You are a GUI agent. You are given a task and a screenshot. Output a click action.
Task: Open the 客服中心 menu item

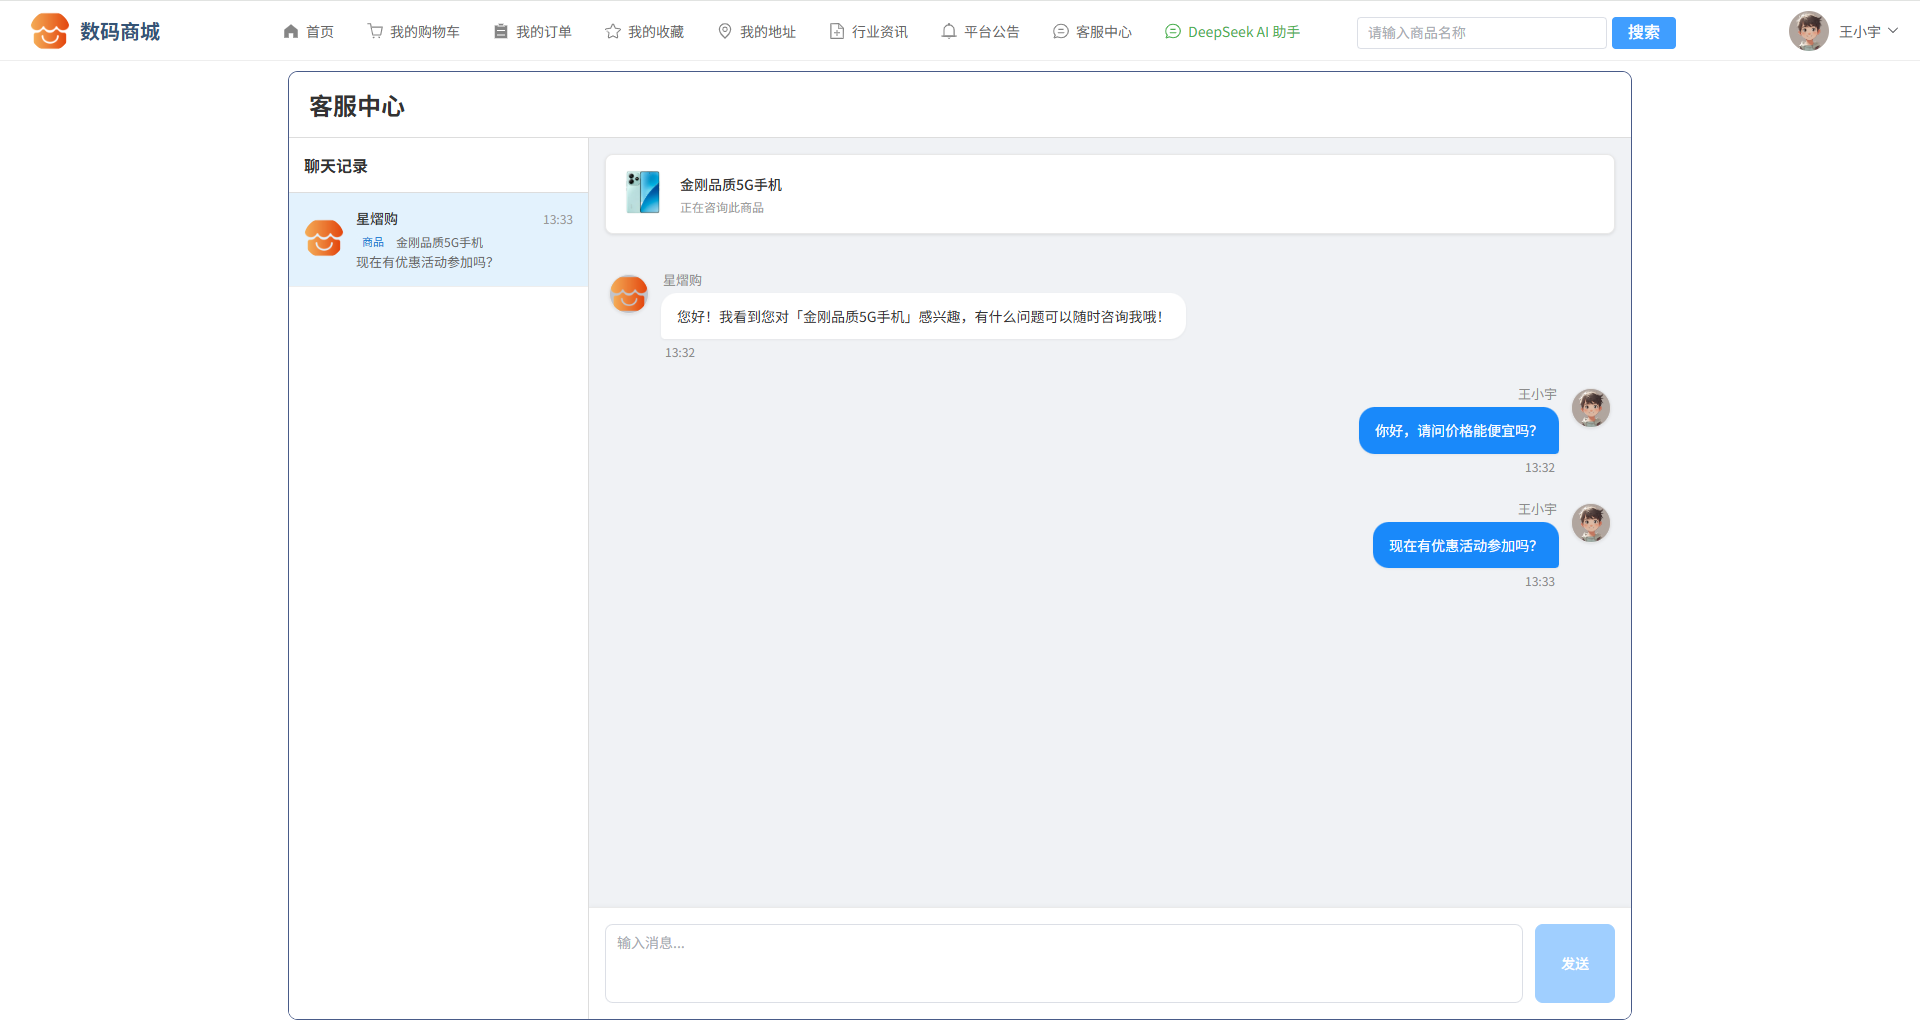(1103, 32)
